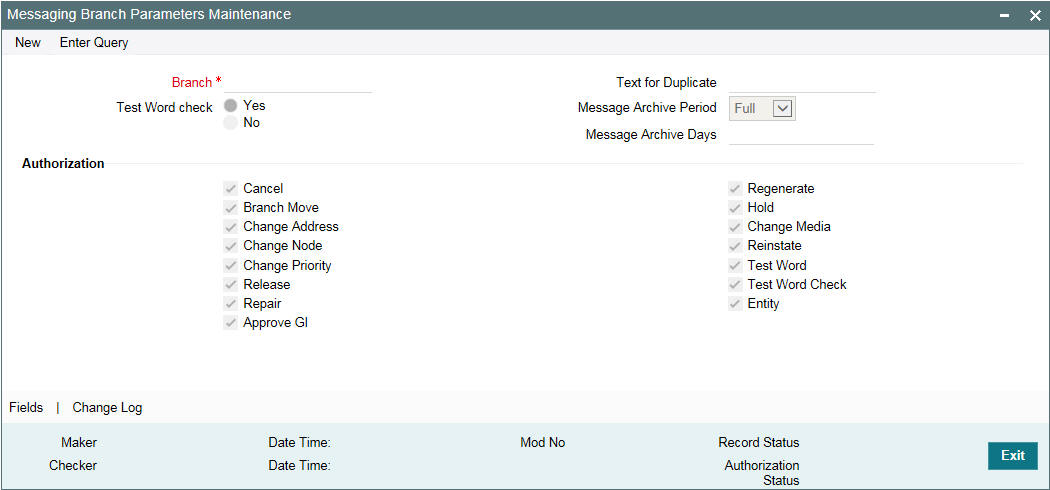Click the Checker label
The image size is (1050, 490).
click(73, 465)
